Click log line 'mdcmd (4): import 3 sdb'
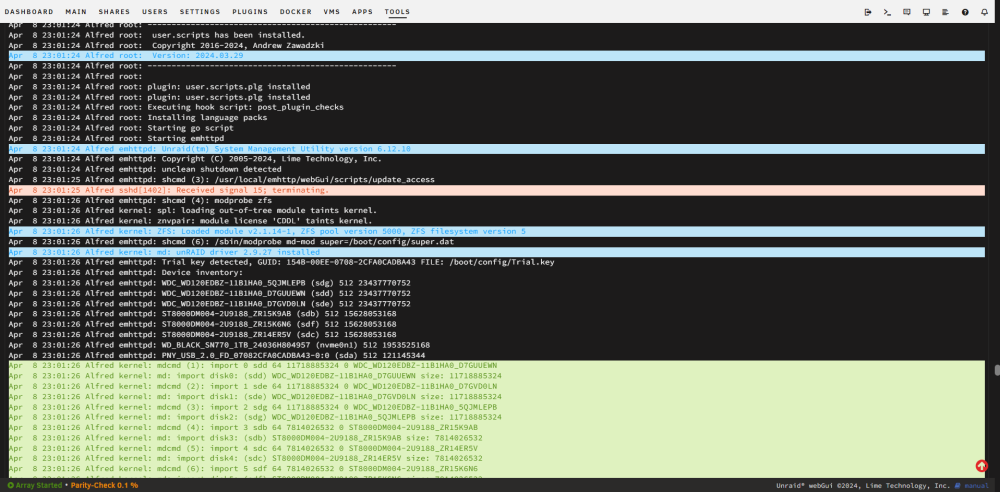Image resolution: width=1000 pixels, height=492 pixels. pos(497,428)
